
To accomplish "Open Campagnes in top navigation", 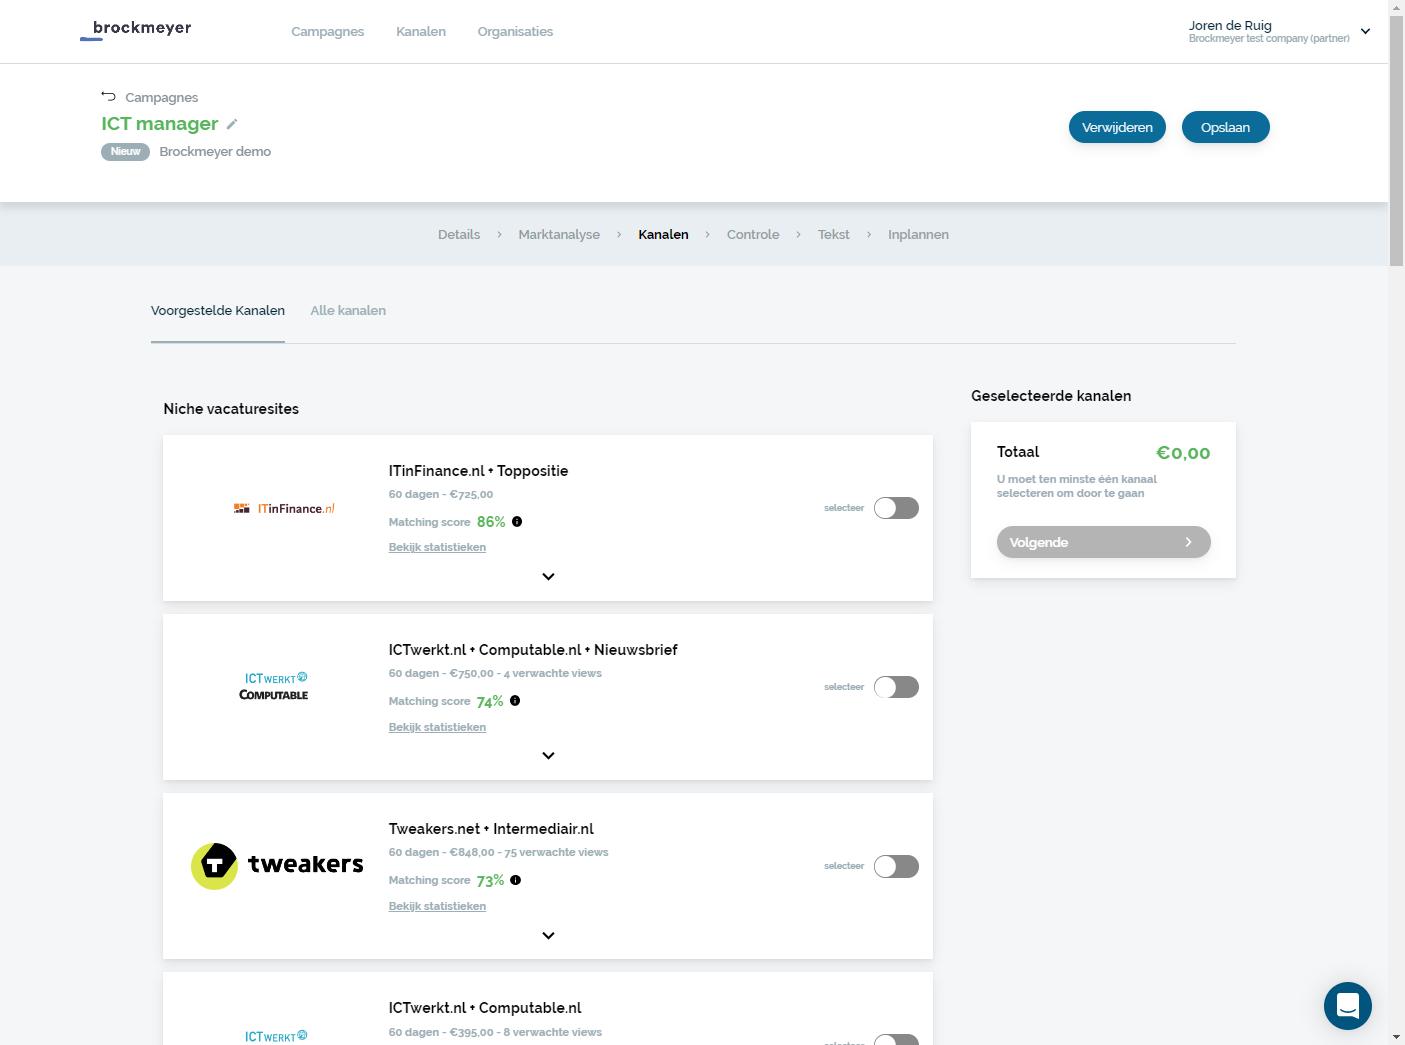I will click(328, 31).
